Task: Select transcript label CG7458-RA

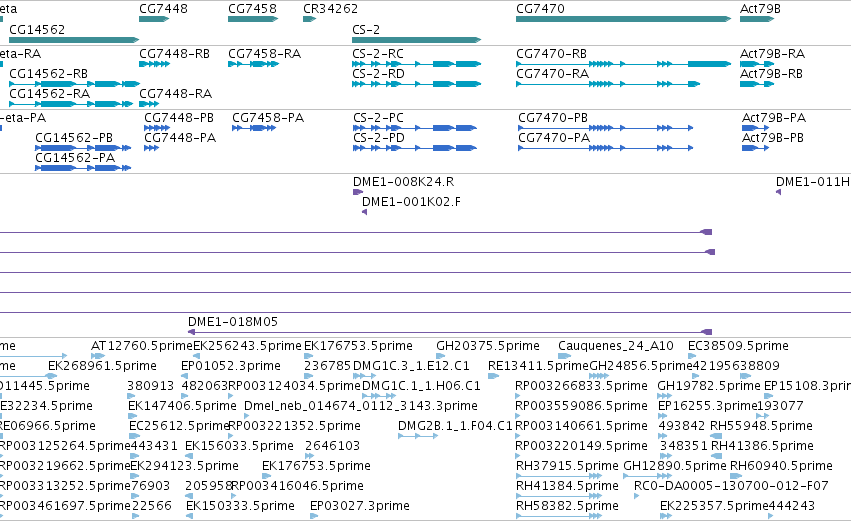Action: (264, 54)
